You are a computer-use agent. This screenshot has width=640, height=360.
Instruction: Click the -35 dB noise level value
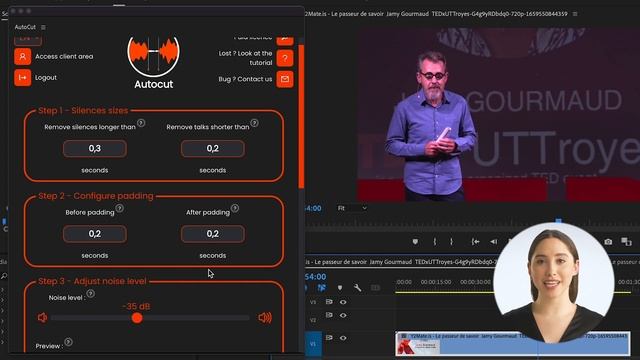[x=136, y=307]
